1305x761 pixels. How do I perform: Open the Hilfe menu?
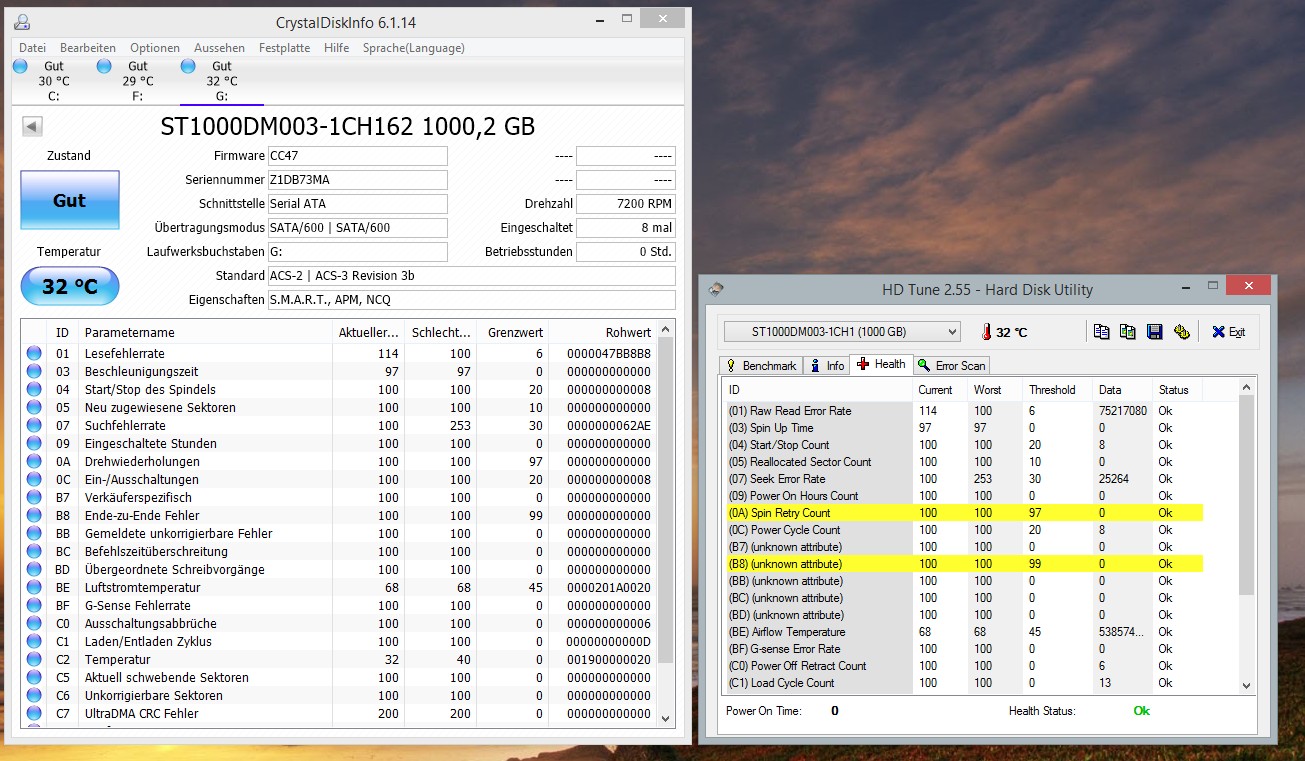(x=337, y=48)
